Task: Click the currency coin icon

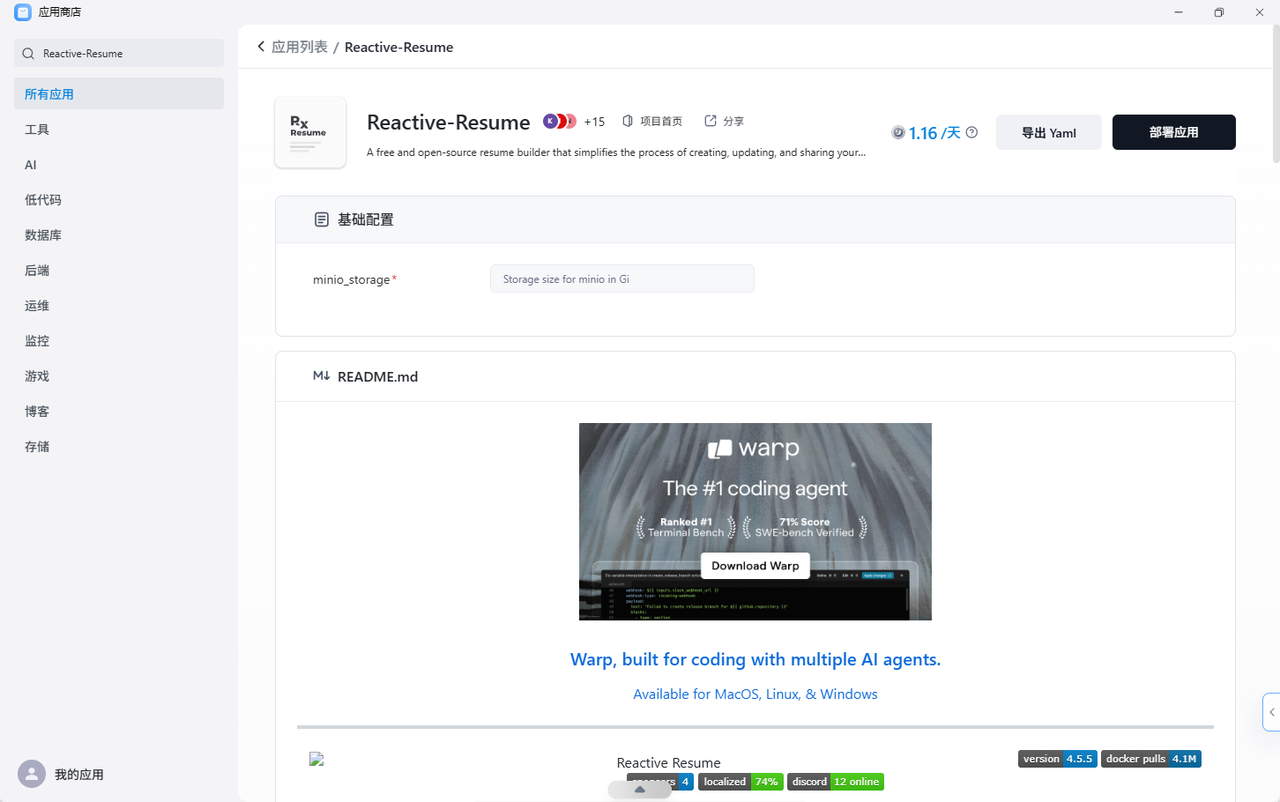Action: tap(898, 132)
